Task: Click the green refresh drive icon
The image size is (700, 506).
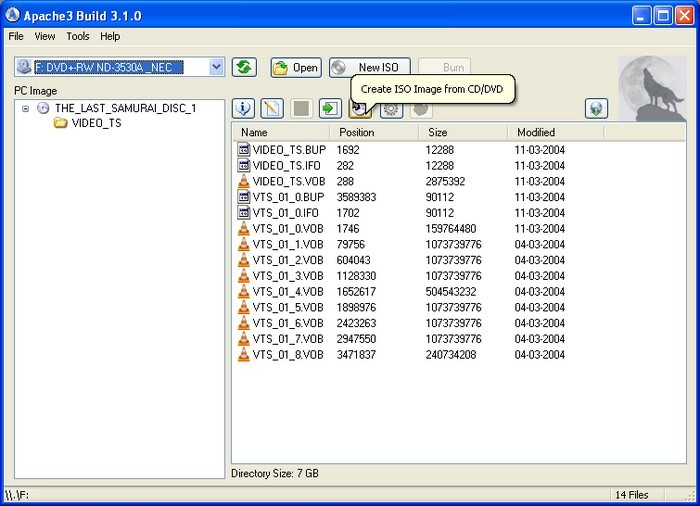Action: (x=244, y=67)
